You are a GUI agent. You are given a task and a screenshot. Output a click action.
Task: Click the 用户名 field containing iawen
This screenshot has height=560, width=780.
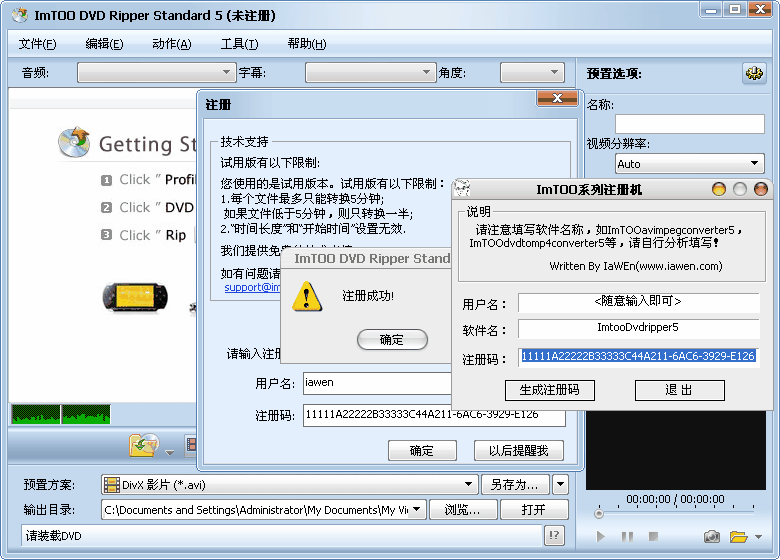pos(377,383)
